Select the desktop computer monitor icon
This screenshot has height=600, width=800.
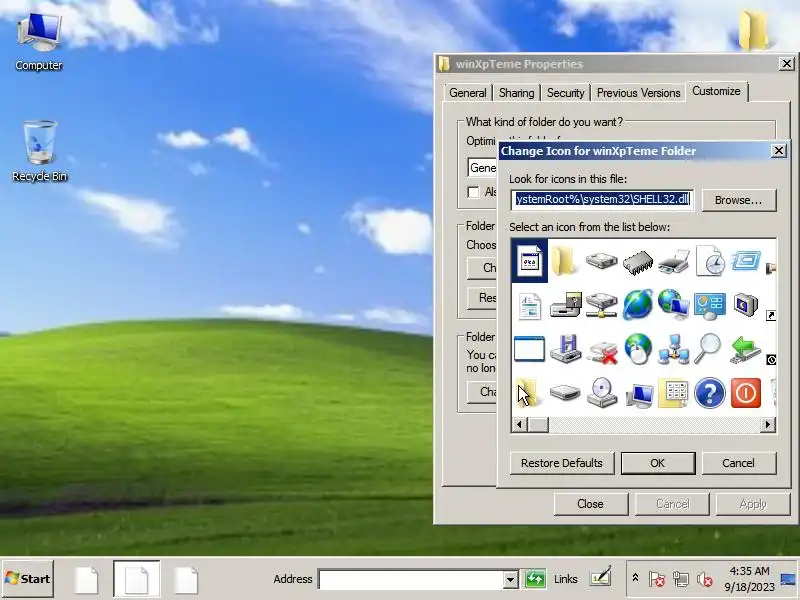[639, 395]
